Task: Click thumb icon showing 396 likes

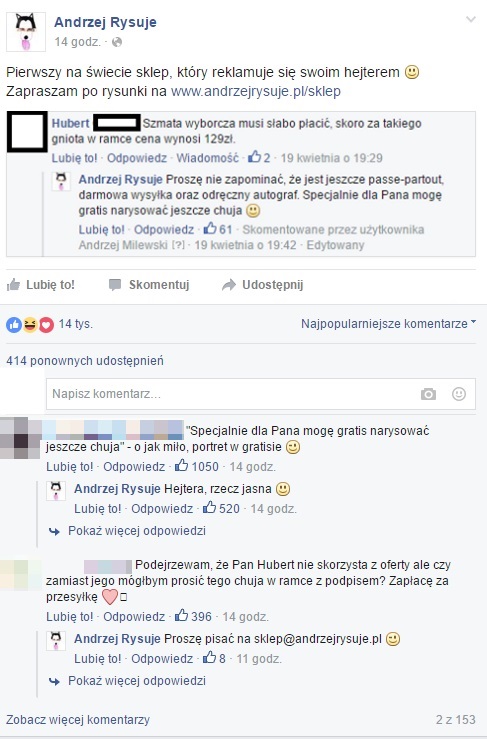Action: click(x=182, y=616)
